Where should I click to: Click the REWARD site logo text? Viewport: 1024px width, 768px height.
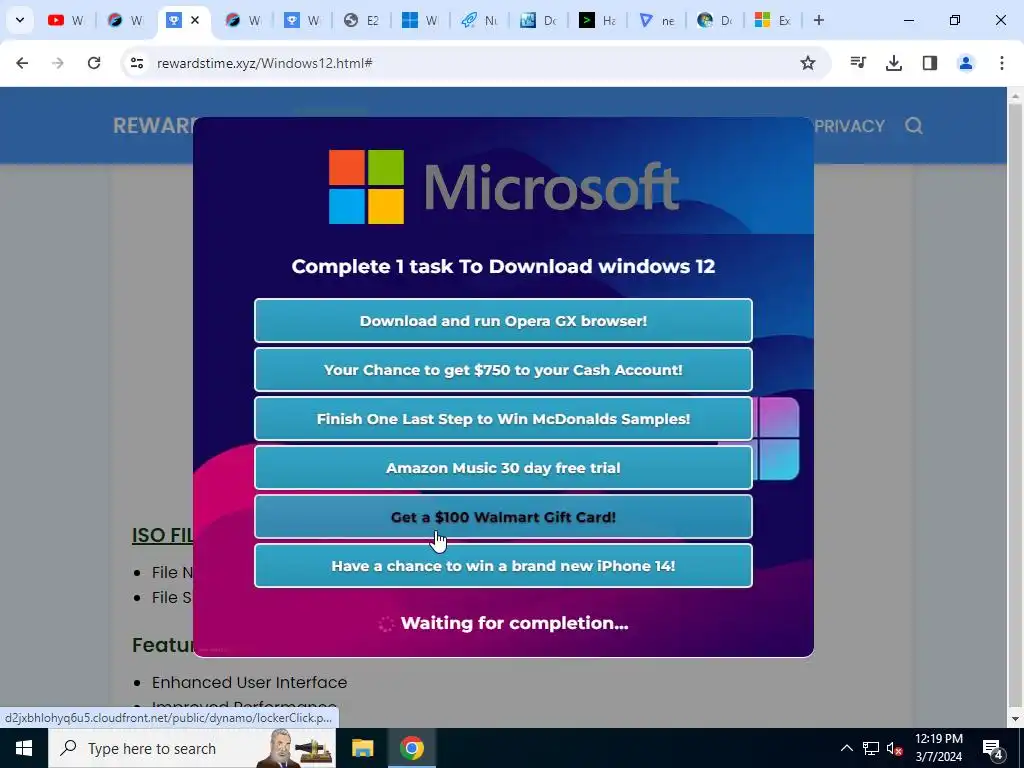click(x=155, y=125)
